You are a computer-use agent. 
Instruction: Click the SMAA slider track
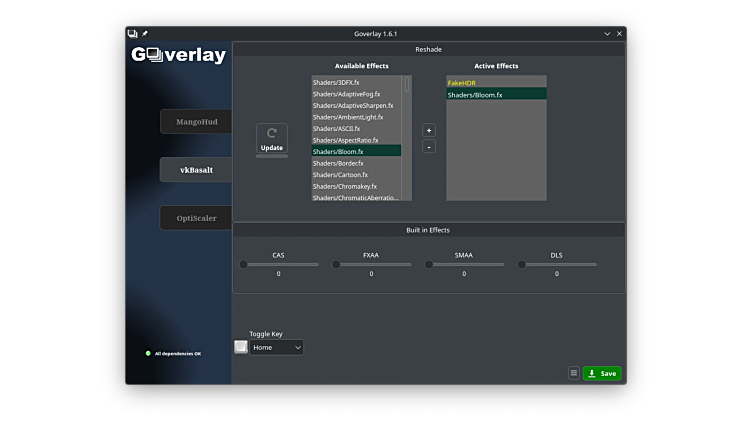click(x=468, y=265)
